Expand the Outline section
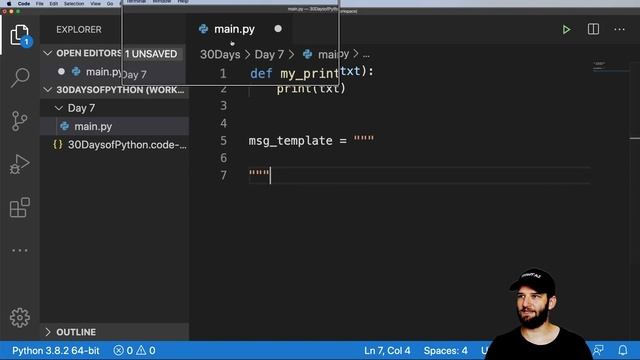640x360 pixels. coord(48,332)
